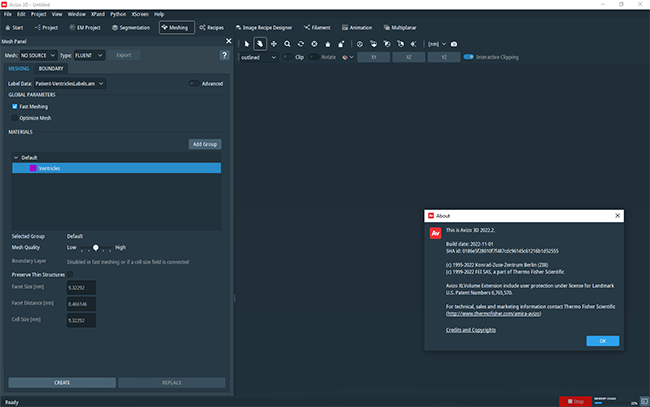Open the Credits and Copyrights link
The width and height of the screenshot is (650, 407).
pos(471,330)
